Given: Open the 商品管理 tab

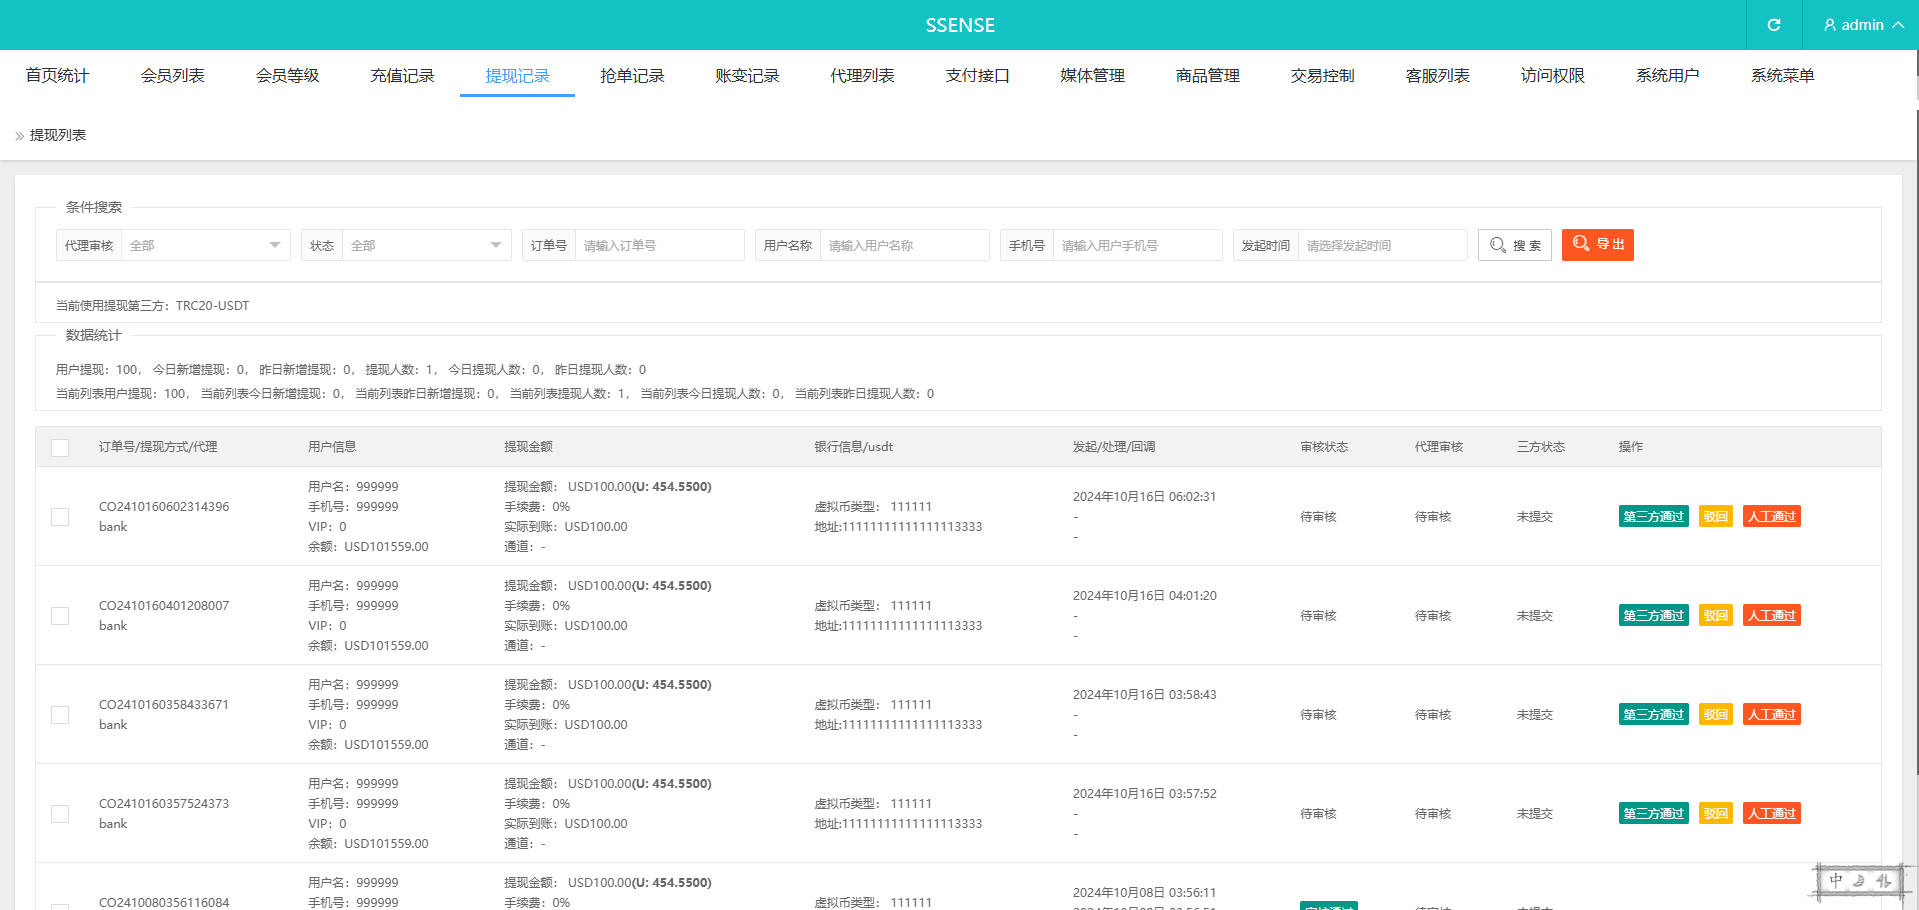Looking at the screenshot, I should point(1207,76).
